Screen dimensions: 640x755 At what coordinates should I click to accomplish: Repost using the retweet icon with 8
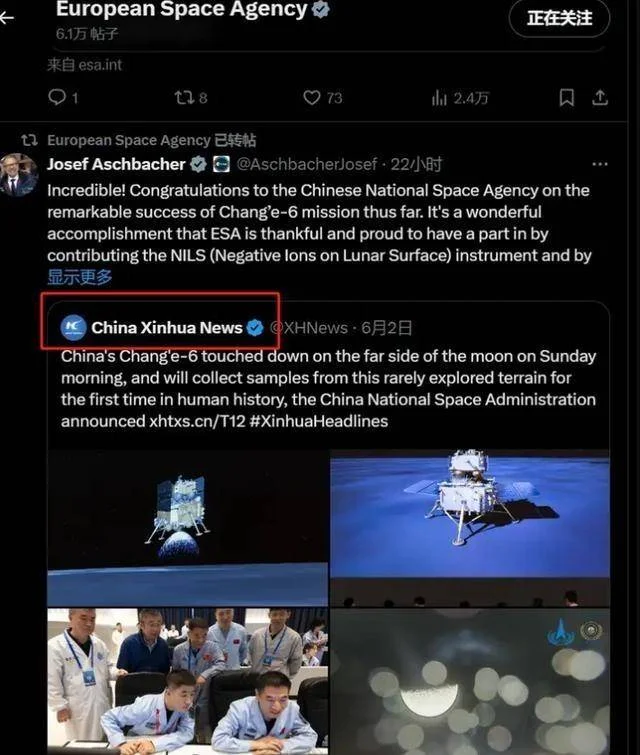click(x=183, y=98)
